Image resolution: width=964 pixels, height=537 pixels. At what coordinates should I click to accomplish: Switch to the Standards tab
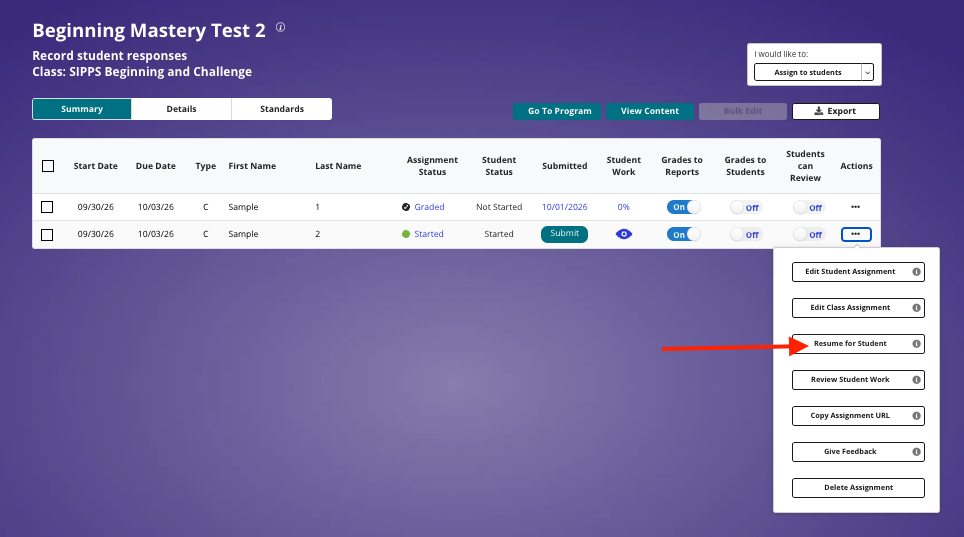[x=282, y=109]
